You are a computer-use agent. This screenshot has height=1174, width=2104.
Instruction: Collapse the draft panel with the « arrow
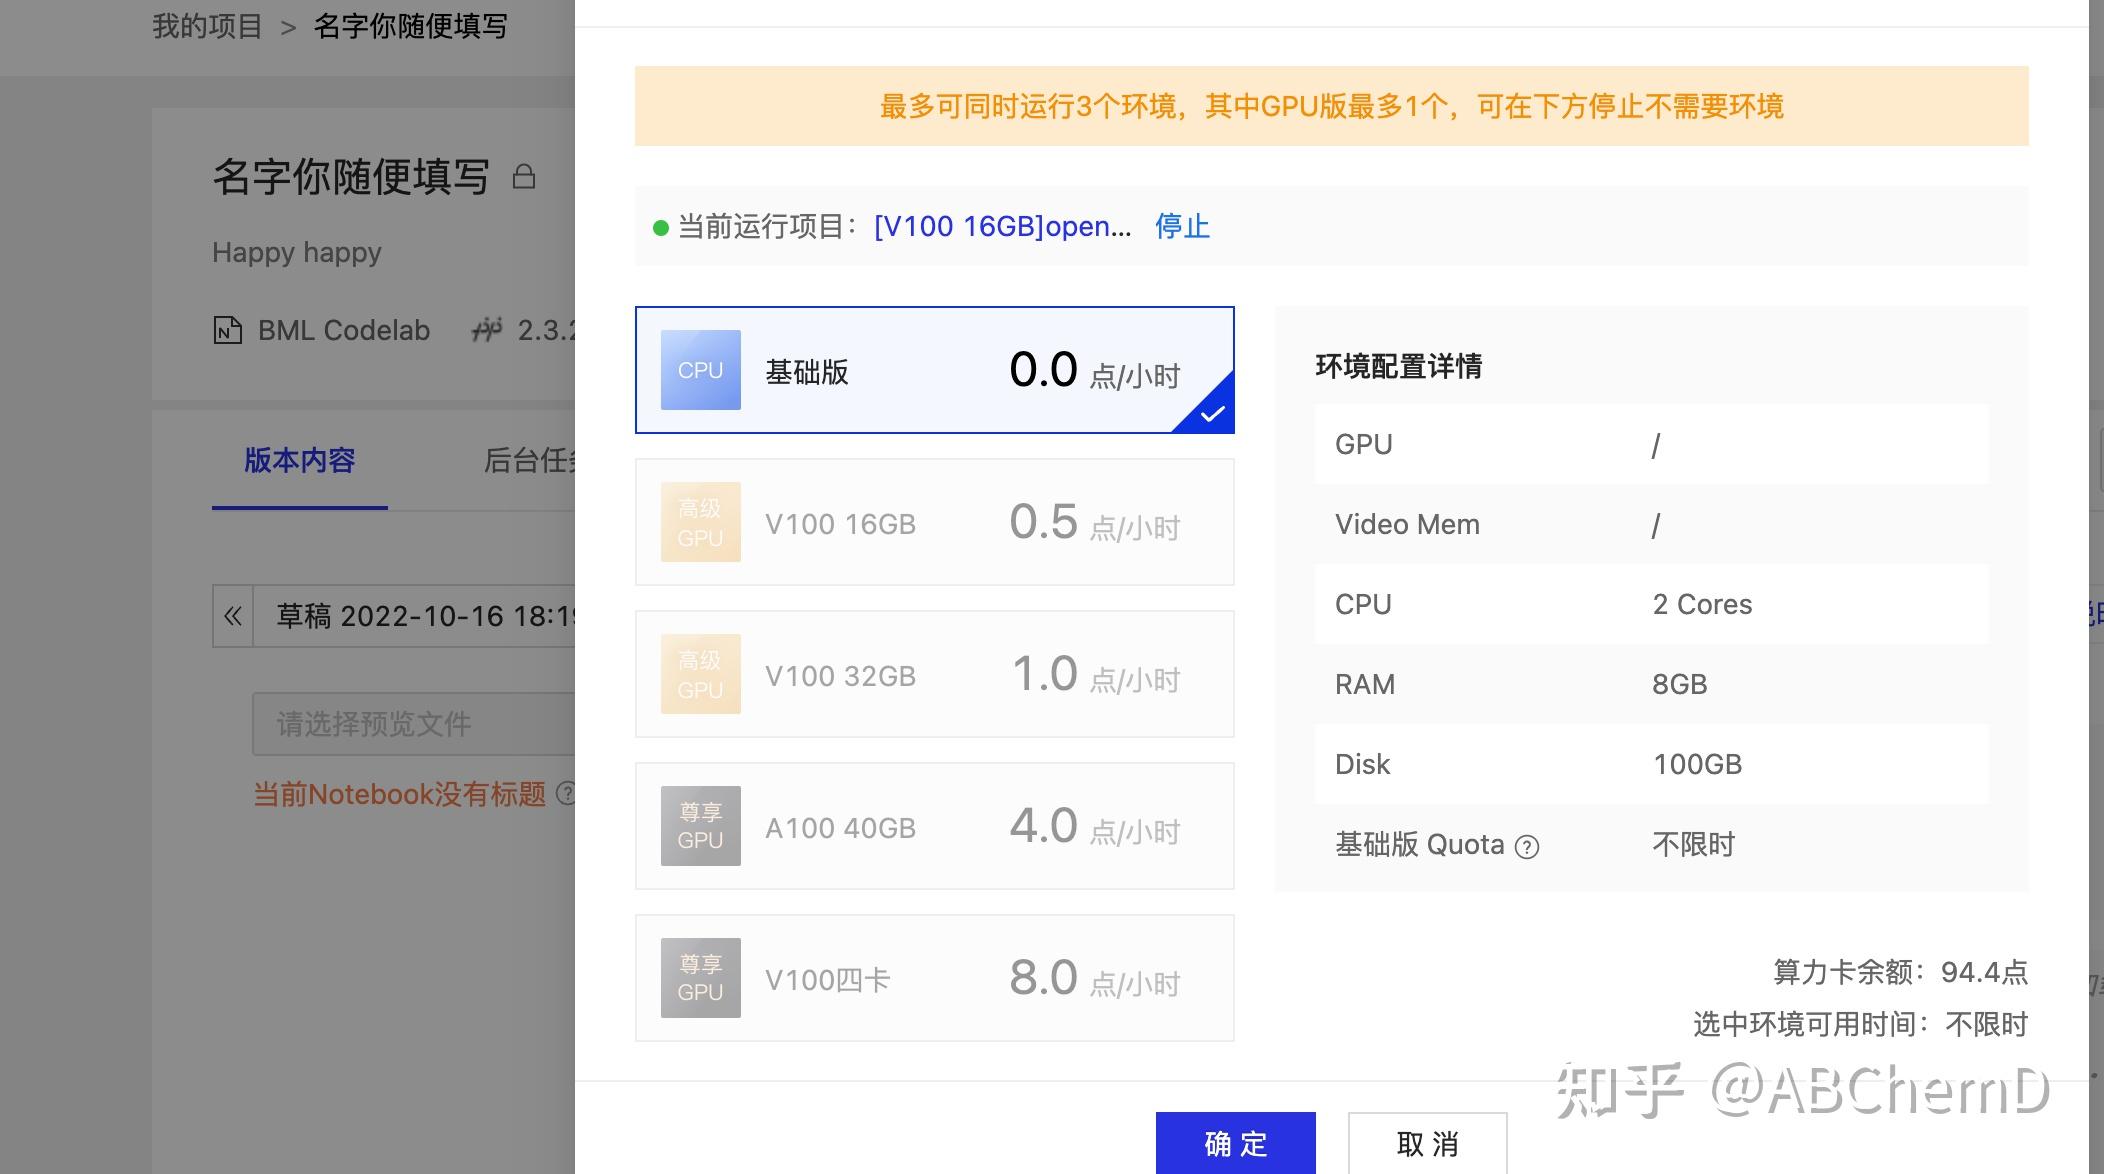(x=232, y=616)
